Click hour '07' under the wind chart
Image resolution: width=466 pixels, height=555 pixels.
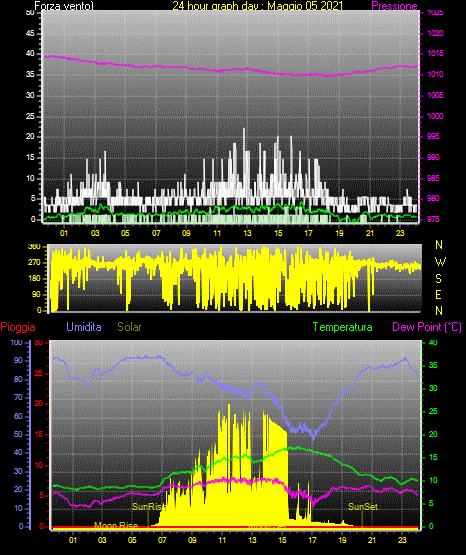pos(156,233)
